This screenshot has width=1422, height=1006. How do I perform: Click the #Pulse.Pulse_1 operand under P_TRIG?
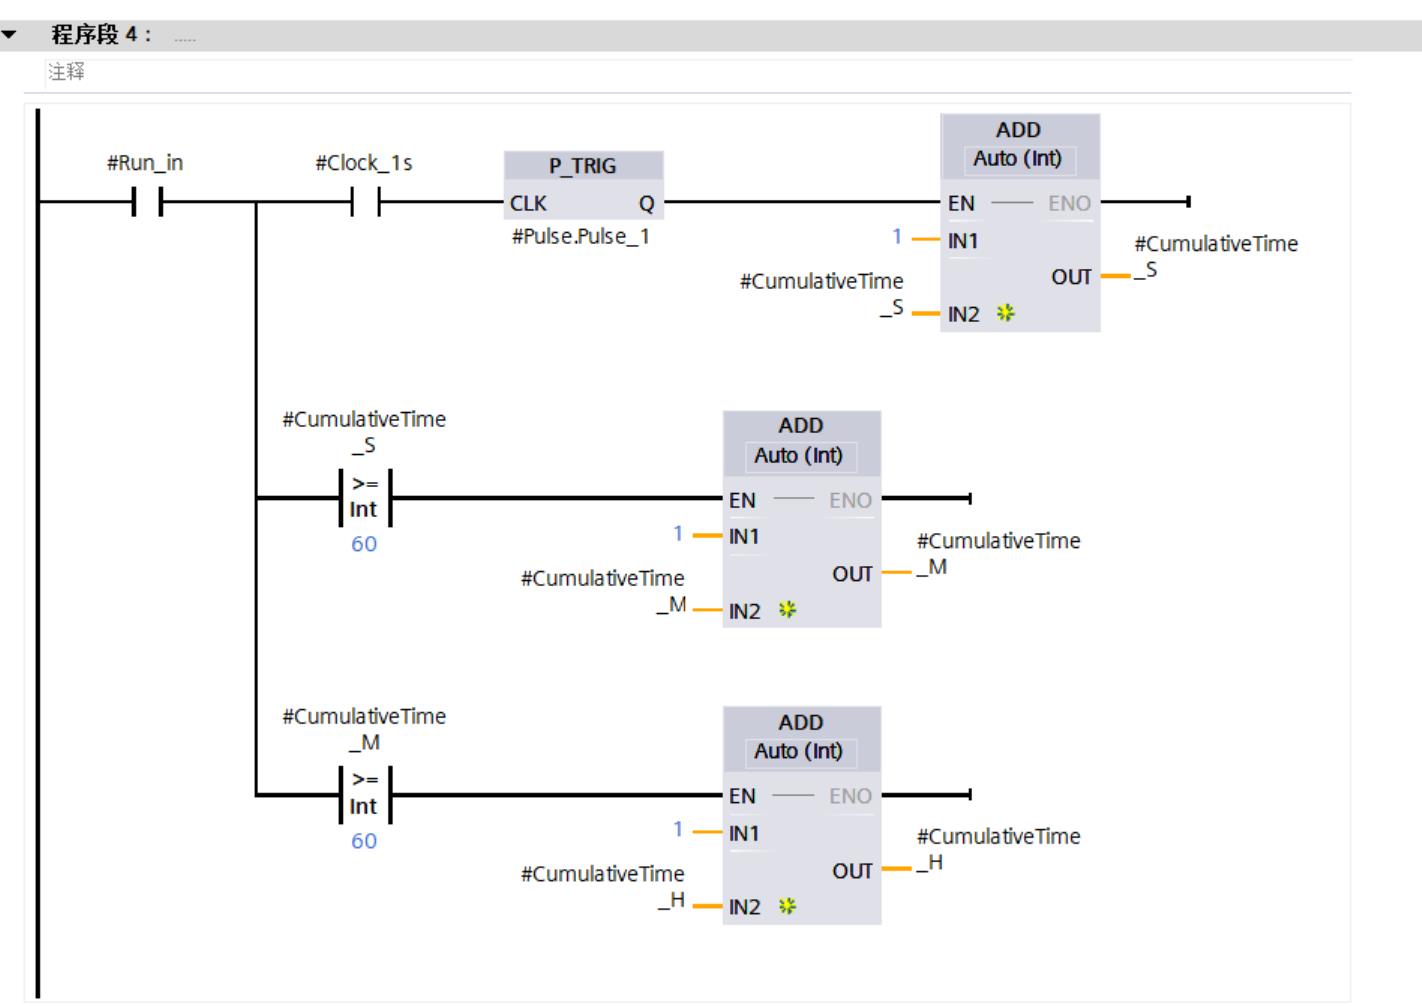pyautogui.click(x=581, y=237)
